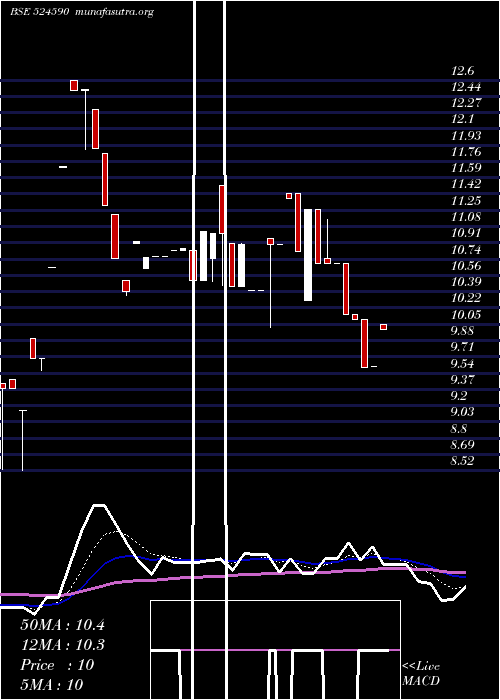This screenshot has width=500, height=700.
Task: Click the 9.54 price axis label
Action: click(x=462, y=363)
